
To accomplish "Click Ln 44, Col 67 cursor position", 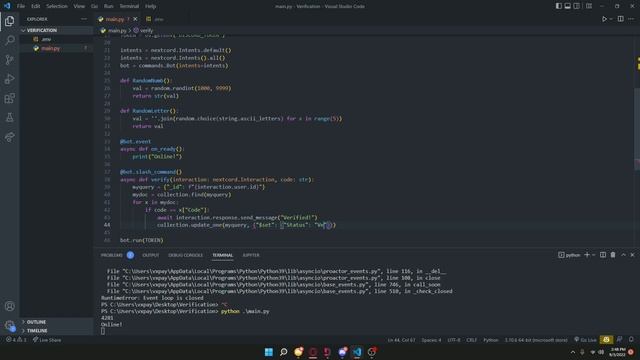I will [x=401, y=340].
